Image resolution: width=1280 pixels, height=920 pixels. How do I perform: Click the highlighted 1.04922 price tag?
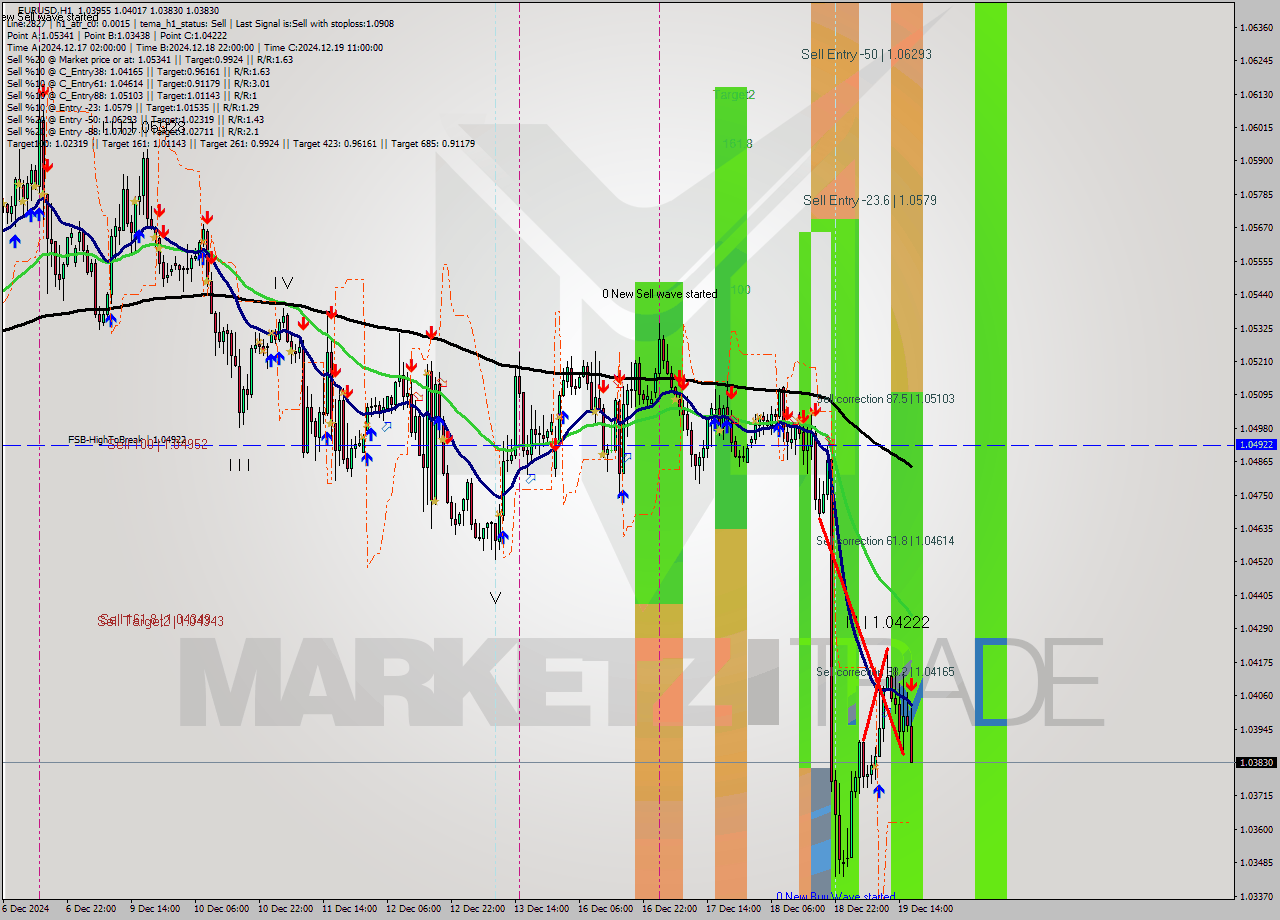(1256, 444)
